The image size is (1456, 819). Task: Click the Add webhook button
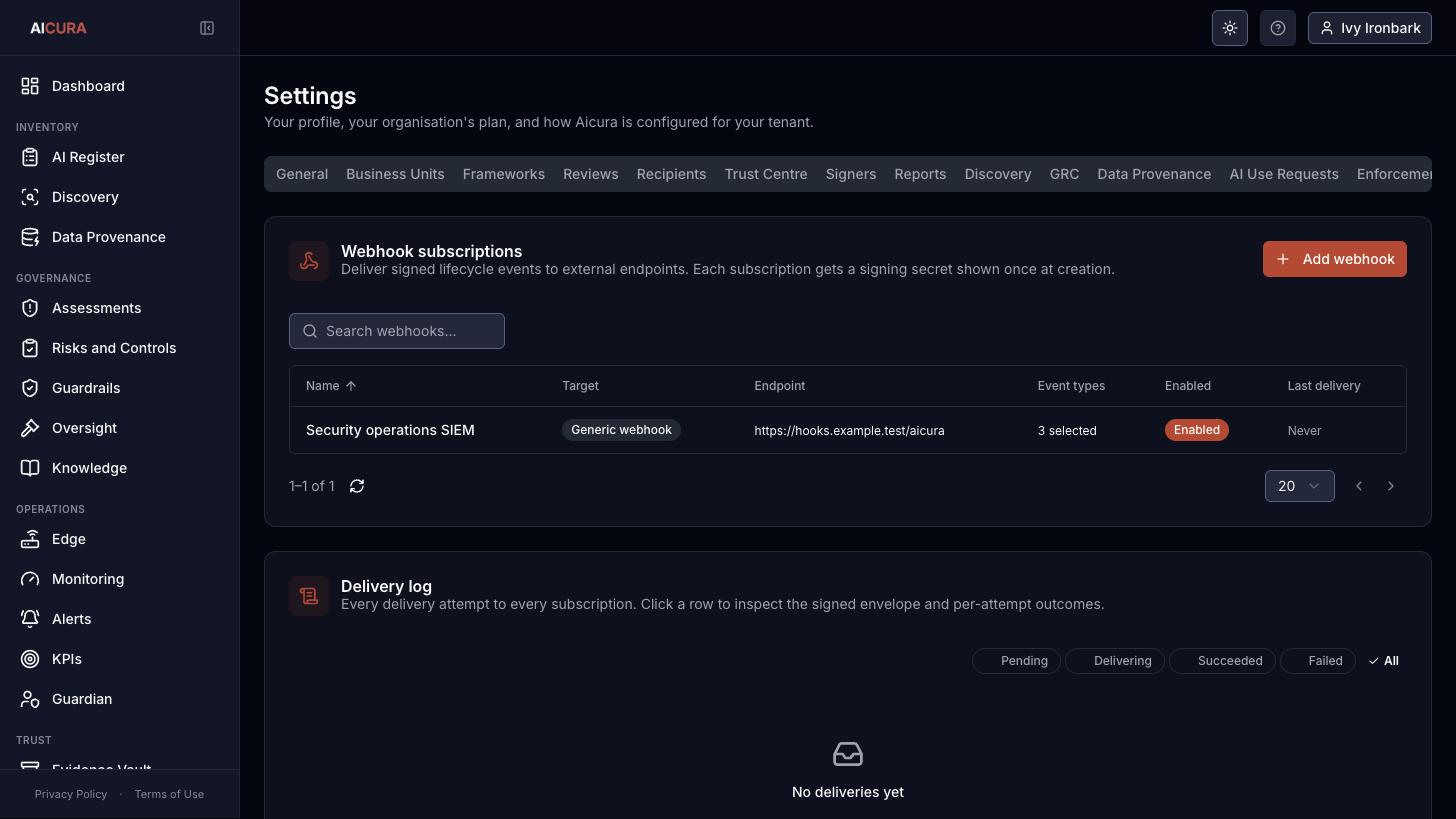[1335, 259]
